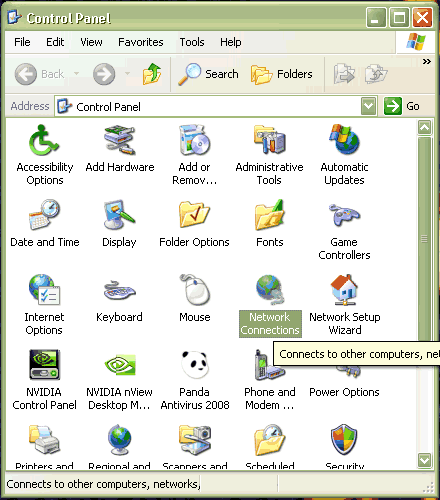Screen dimensions: 440x500
Task: Open Network Setup Wizard icon
Action: click(x=344, y=290)
